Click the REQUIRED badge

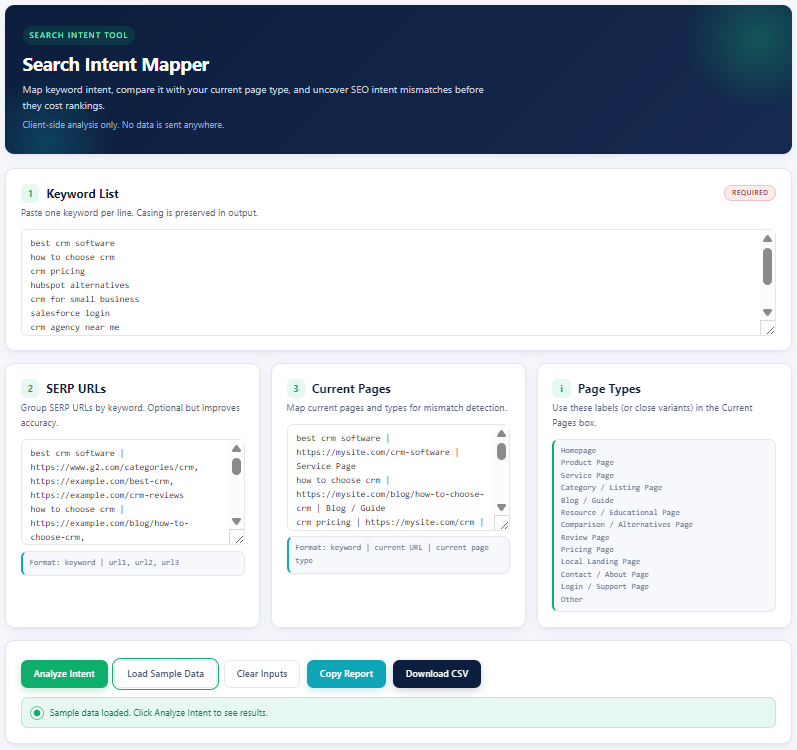(750, 193)
